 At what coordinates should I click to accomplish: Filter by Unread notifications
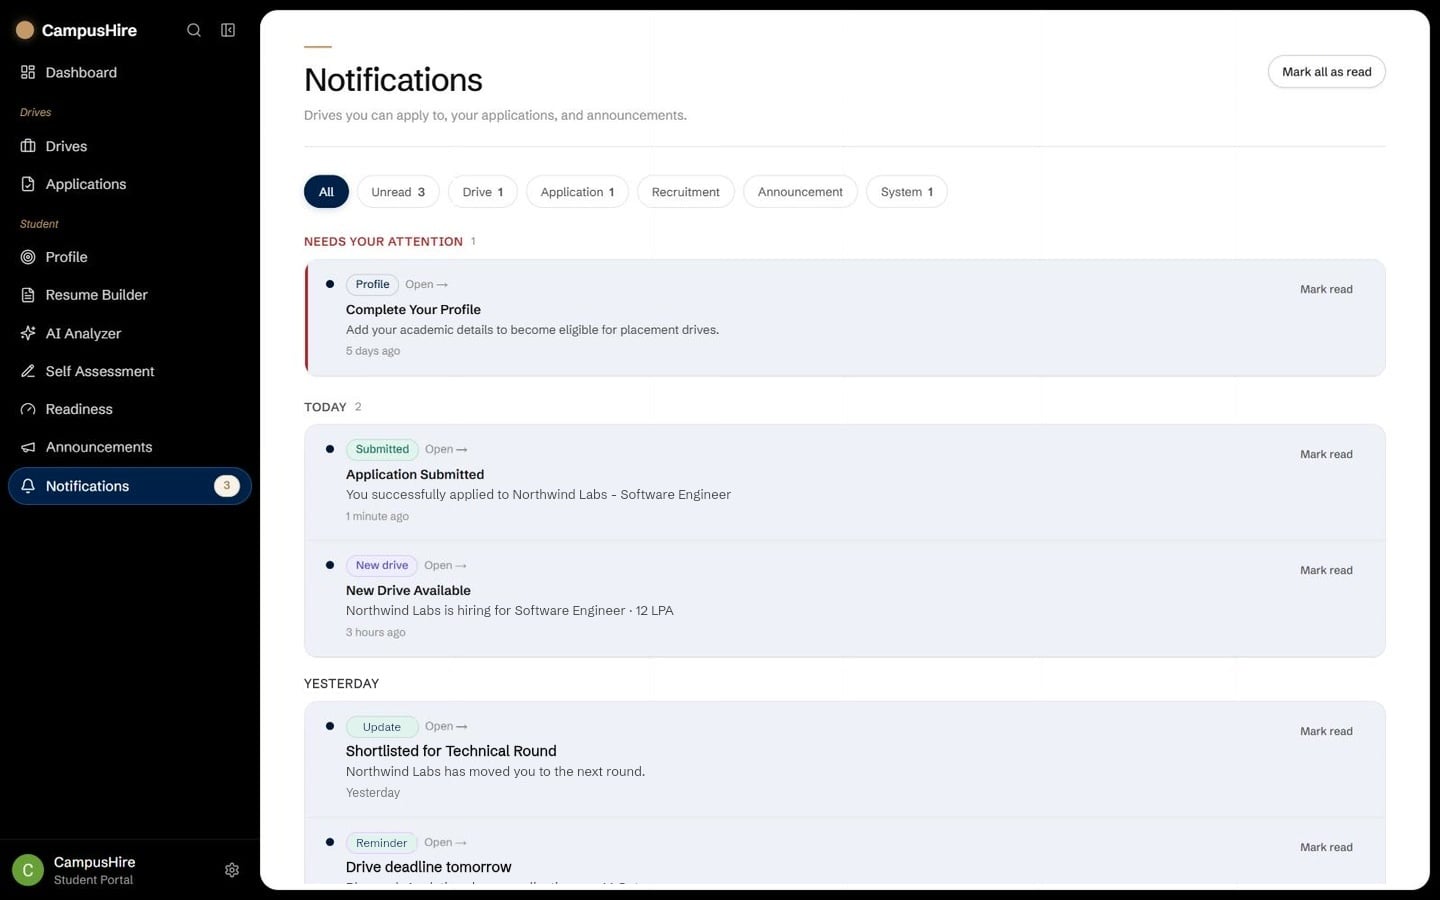click(x=398, y=192)
